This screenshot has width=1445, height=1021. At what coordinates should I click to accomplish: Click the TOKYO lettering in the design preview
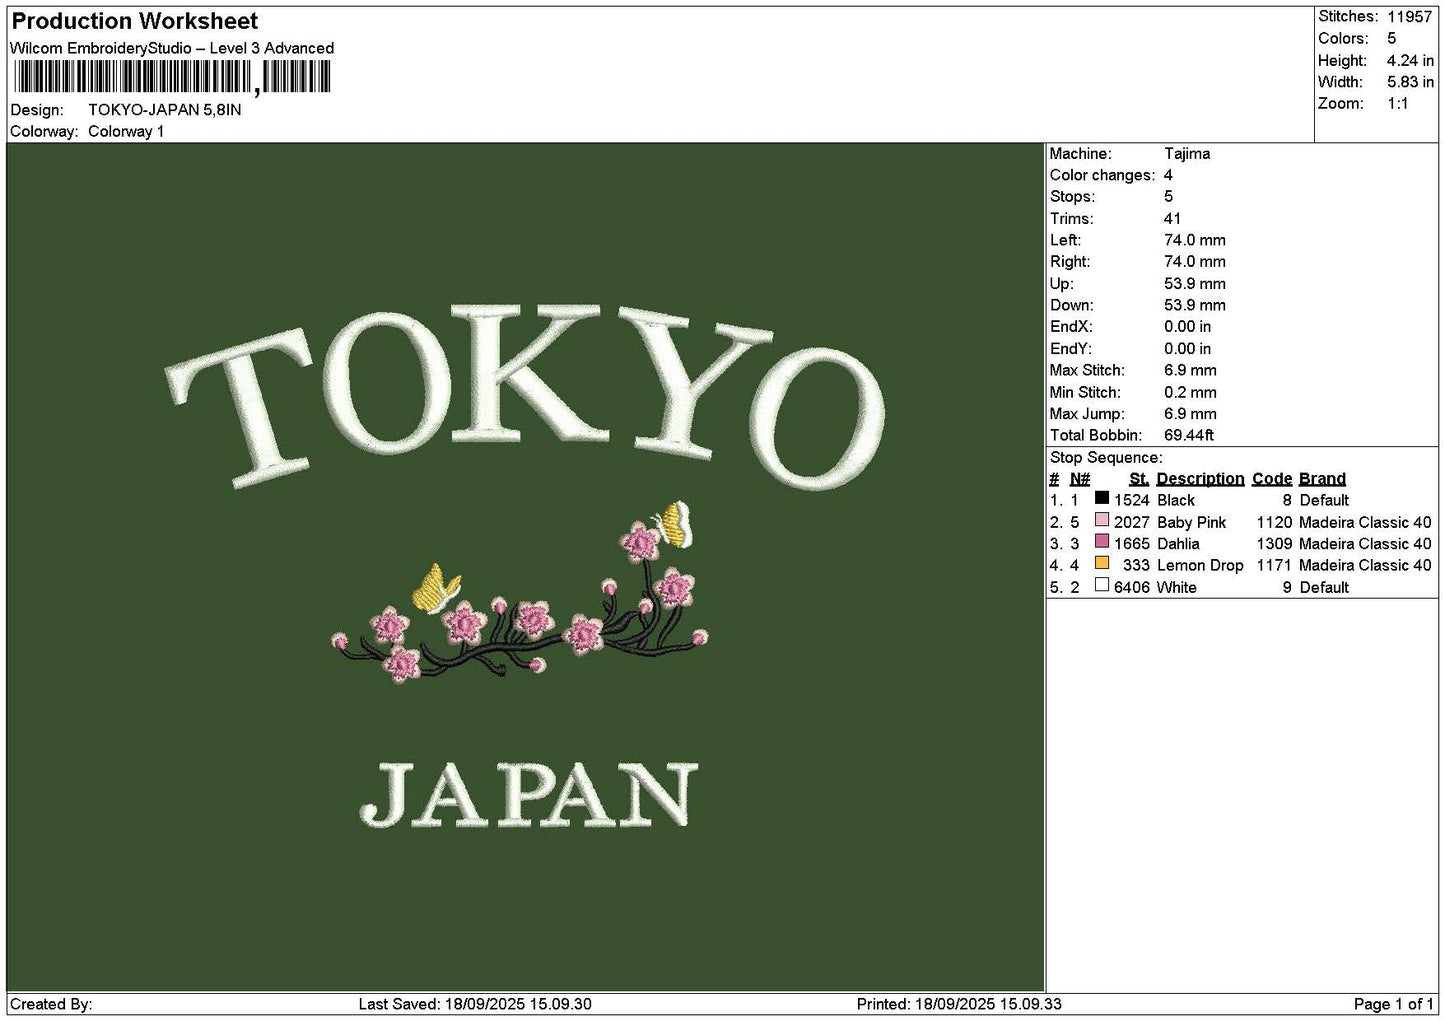click(x=525, y=395)
